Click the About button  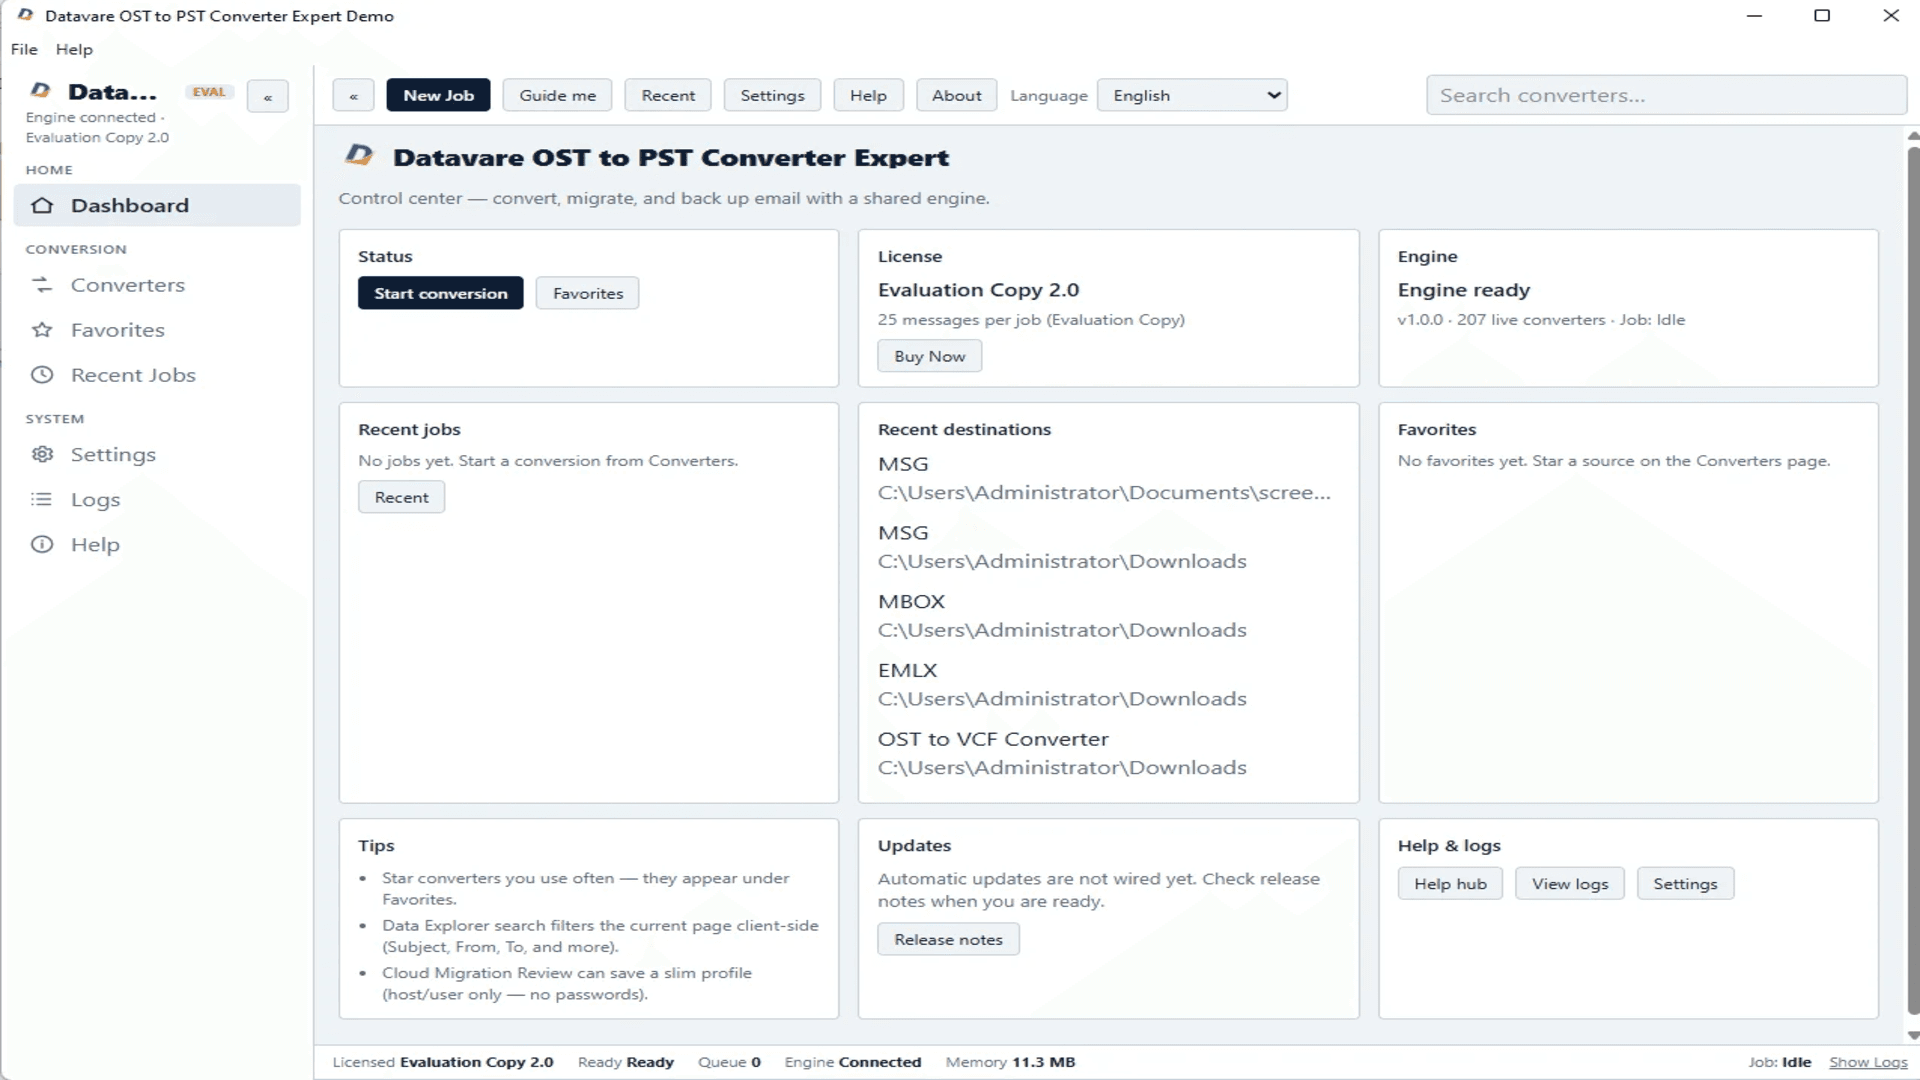pyautogui.click(x=956, y=95)
